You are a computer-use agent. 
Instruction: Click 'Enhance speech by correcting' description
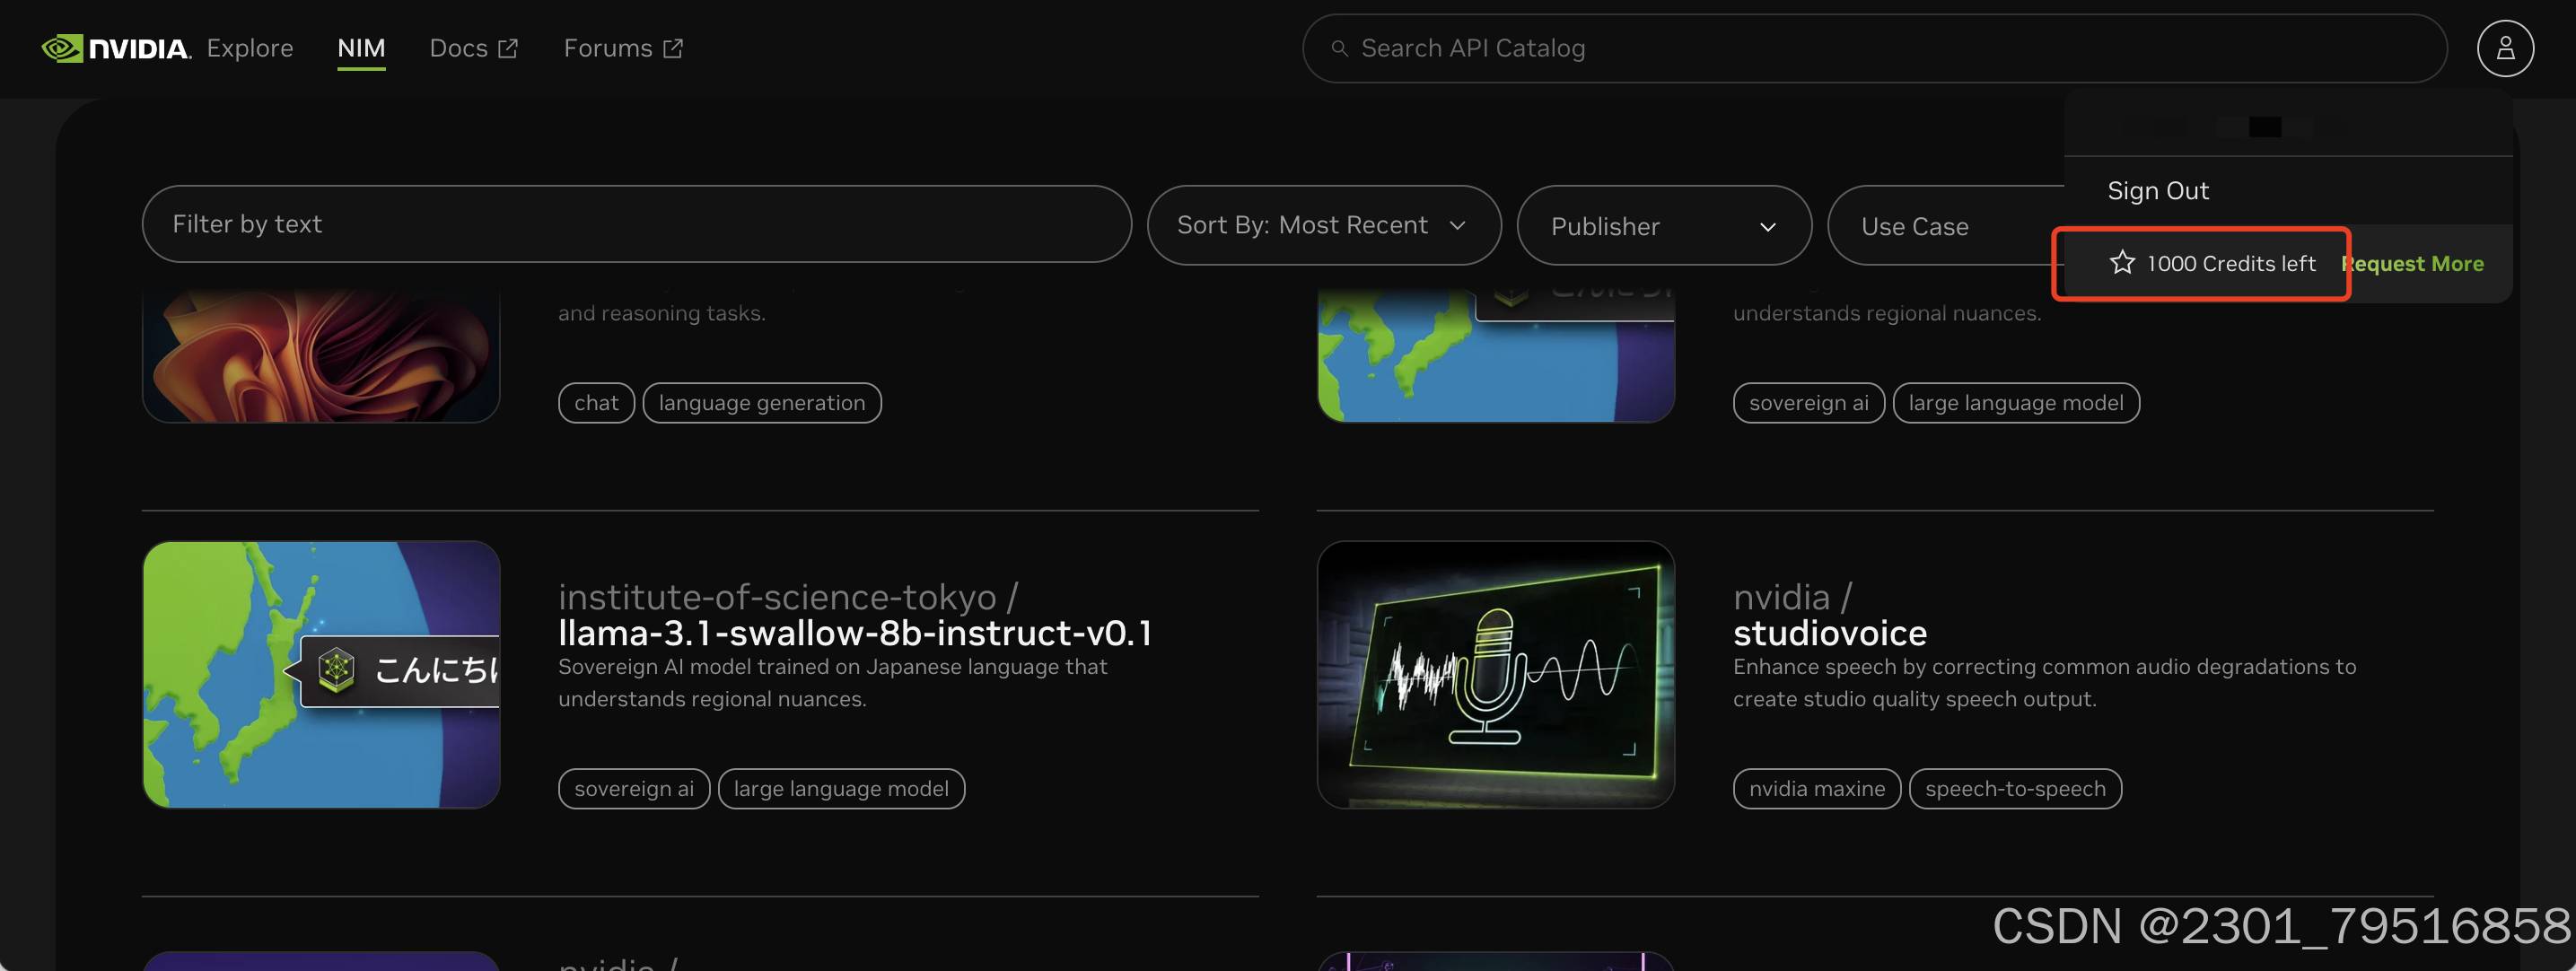2044,682
